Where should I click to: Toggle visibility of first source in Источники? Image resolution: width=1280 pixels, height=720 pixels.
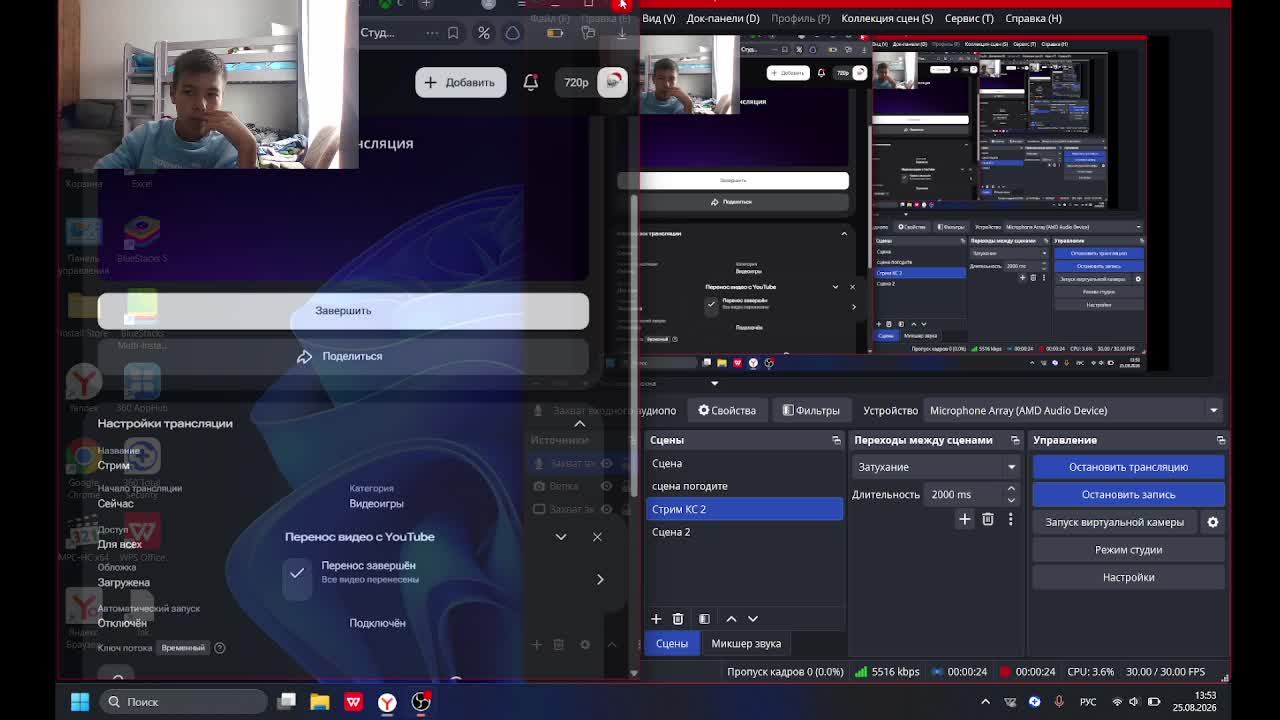pyautogui.click(x=606, y=463)
